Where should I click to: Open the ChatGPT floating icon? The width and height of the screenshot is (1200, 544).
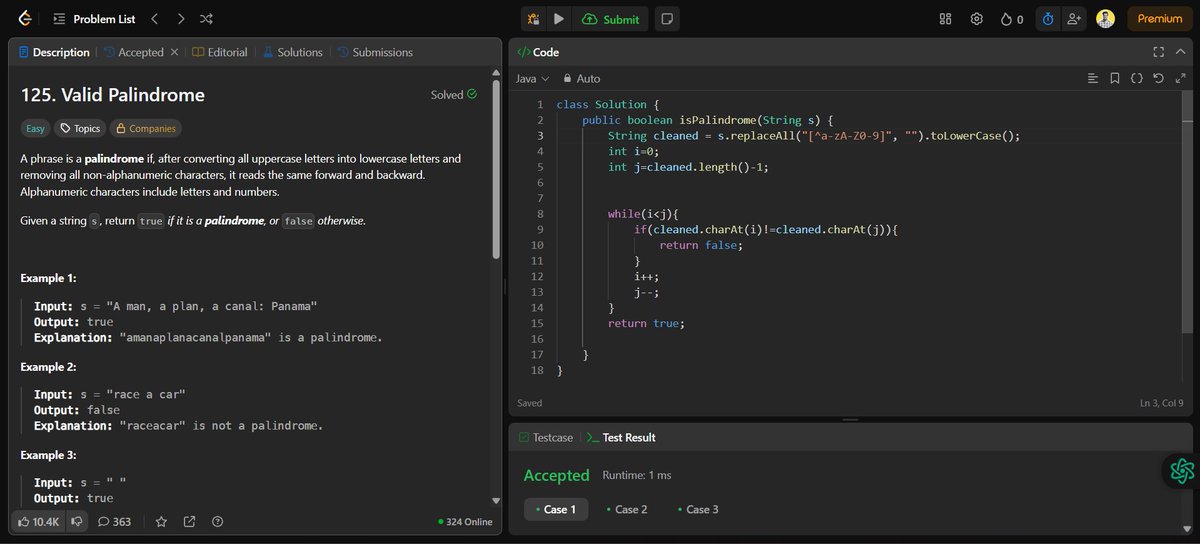[x=1181, y=470]
